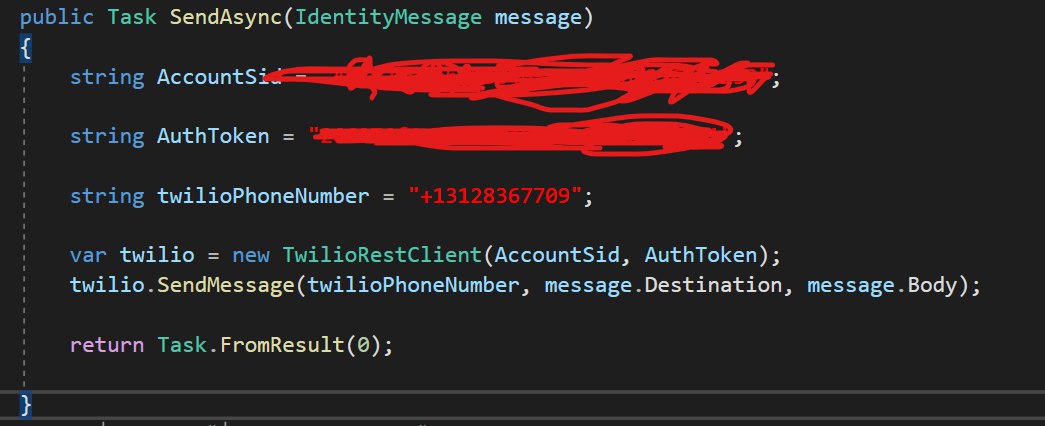Click the horizontal splitter bar below code

[522, 391]
